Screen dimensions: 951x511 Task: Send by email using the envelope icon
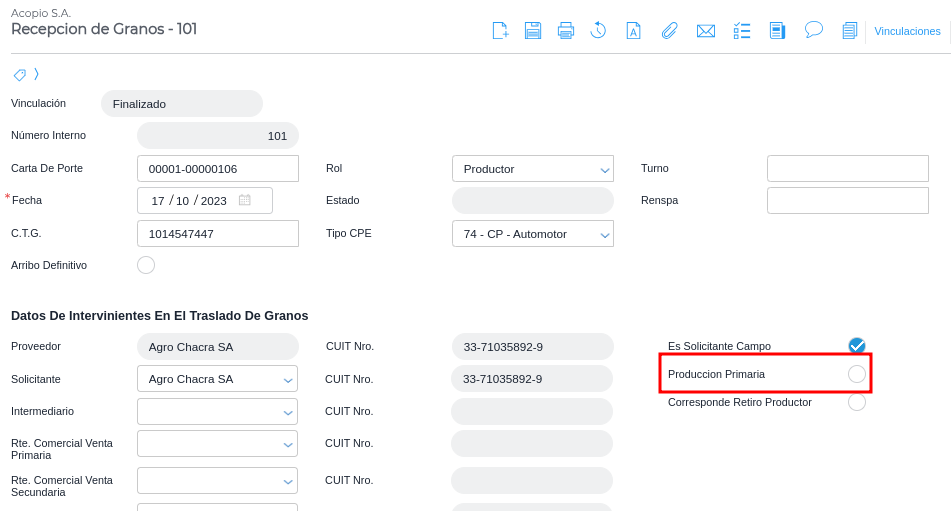point(706,31)
